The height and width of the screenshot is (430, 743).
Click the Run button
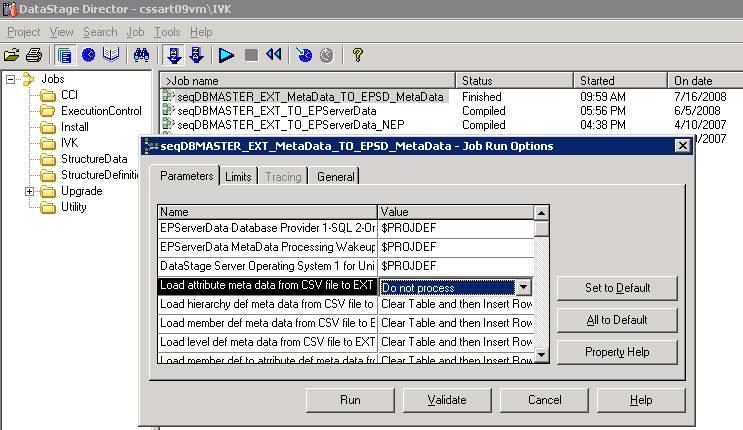point(350,400)
